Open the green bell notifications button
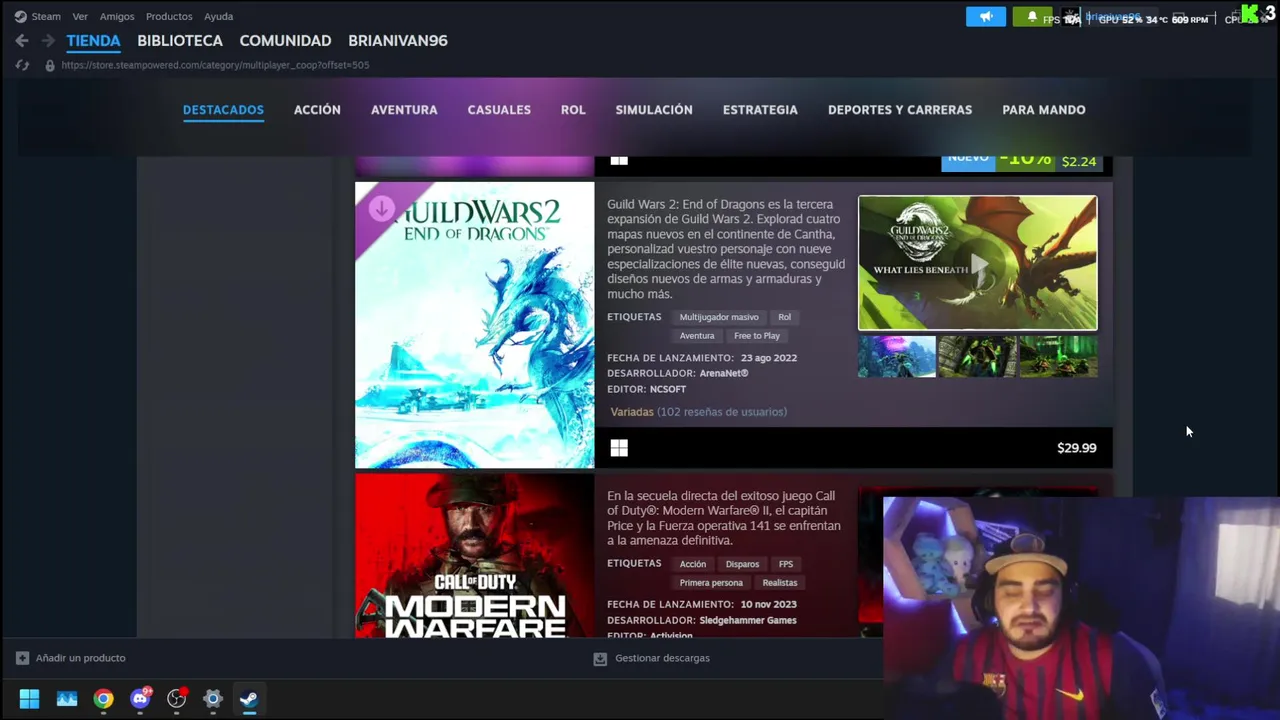1280x720 pixels. (x=1032, y=17)
